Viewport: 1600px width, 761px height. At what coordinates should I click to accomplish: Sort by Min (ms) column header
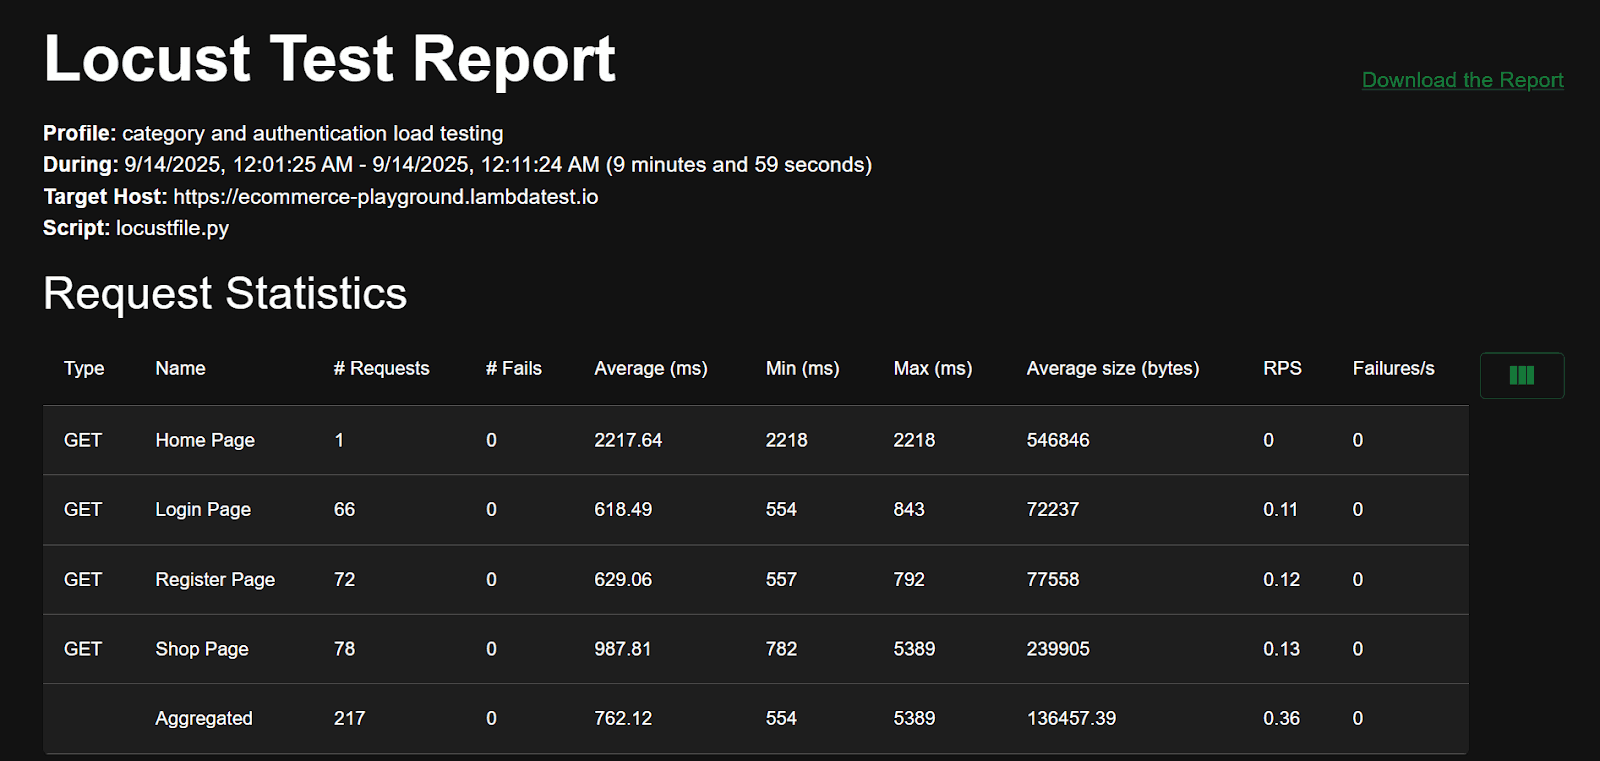[x=802, y=368]
